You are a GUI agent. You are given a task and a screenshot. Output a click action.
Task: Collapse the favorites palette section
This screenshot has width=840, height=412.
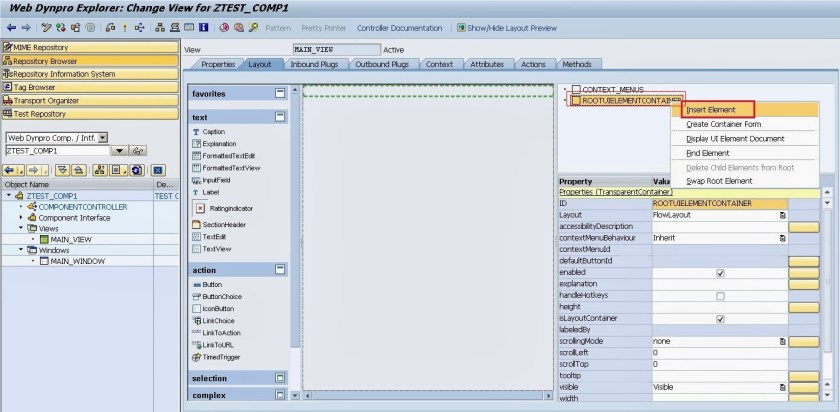coord(280,93)
